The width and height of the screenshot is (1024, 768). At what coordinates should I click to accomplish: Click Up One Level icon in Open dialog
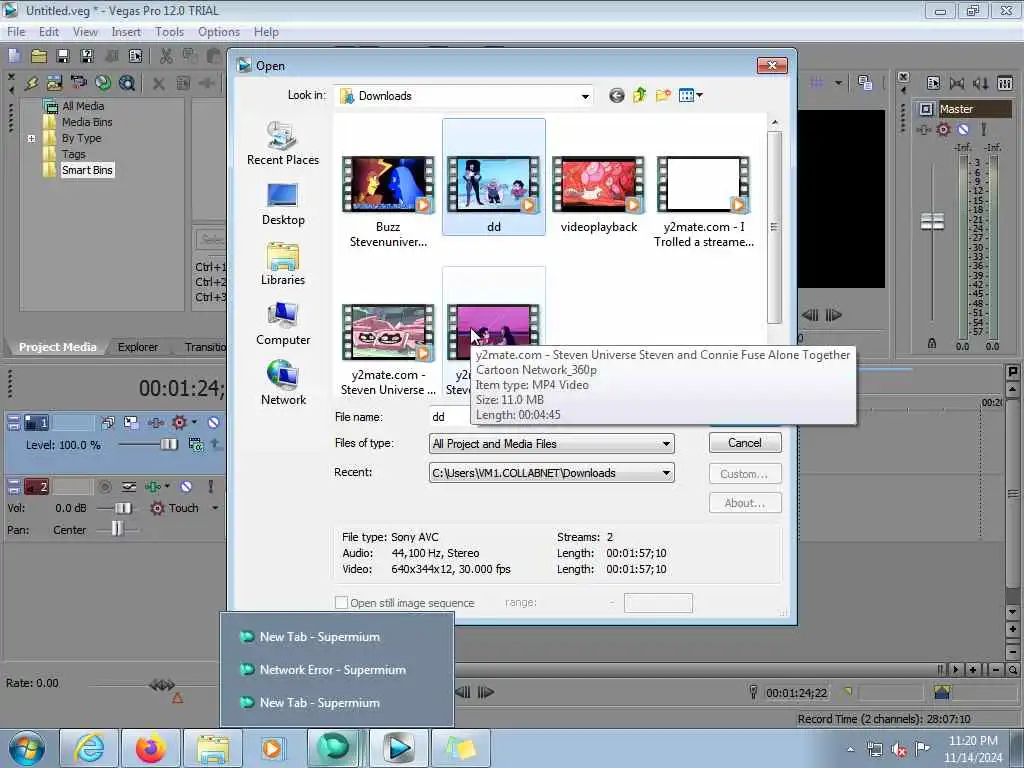pyautogui.click(x=639, y=96)
